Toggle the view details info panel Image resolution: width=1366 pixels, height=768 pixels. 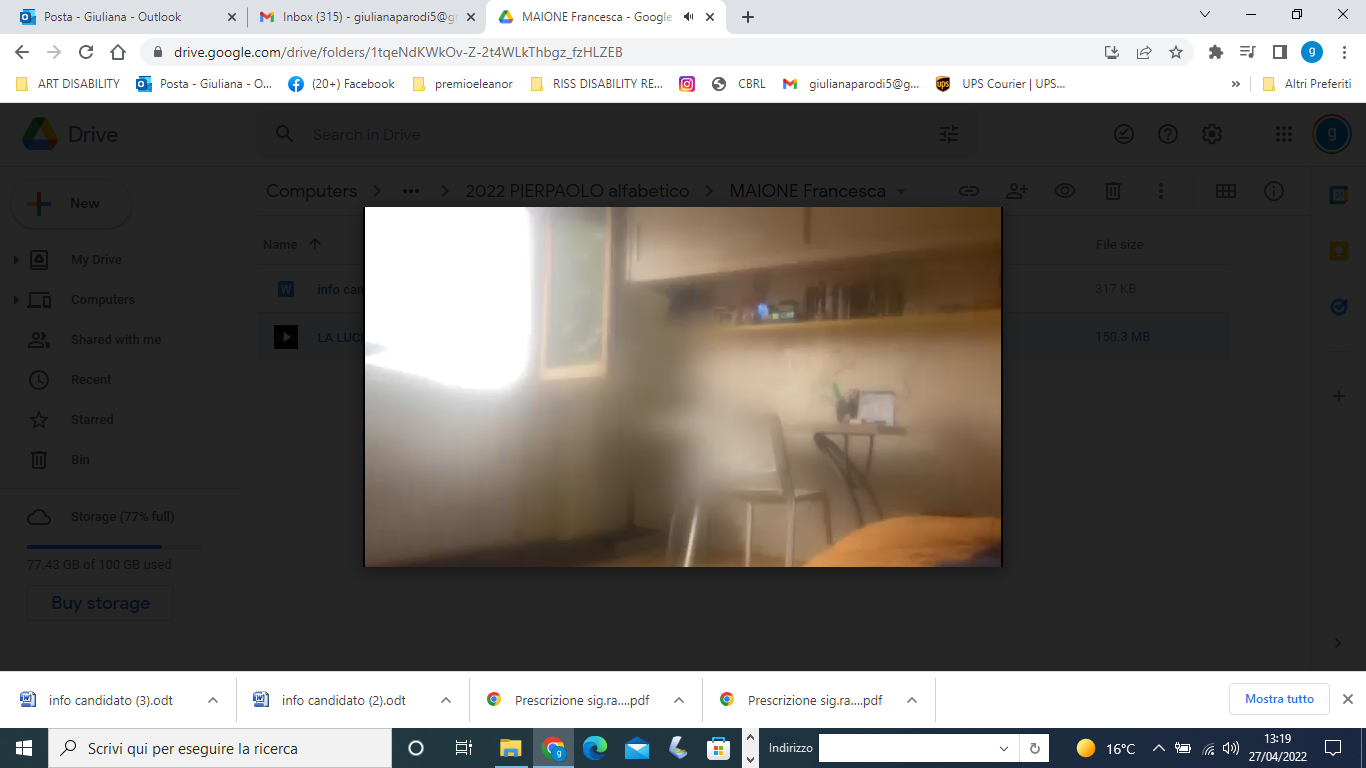(x=1274, y=191)
